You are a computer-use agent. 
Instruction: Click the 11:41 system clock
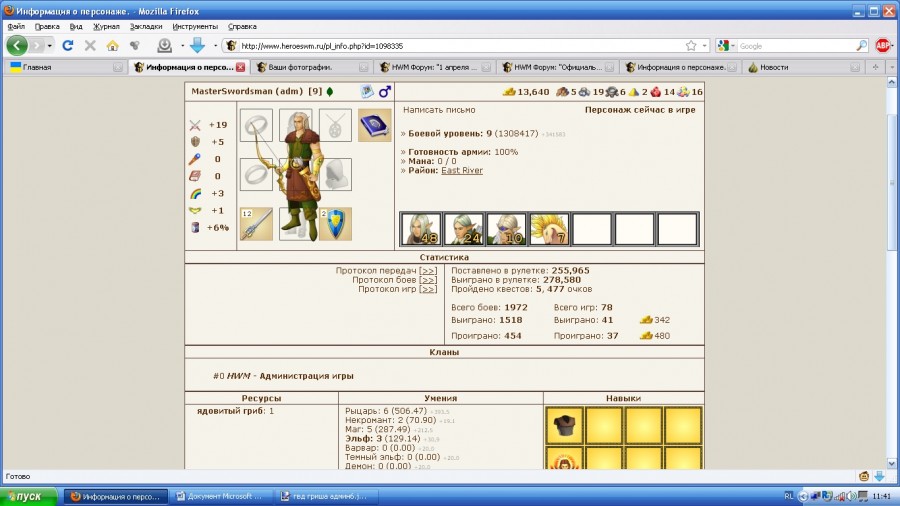coord(881,496)
